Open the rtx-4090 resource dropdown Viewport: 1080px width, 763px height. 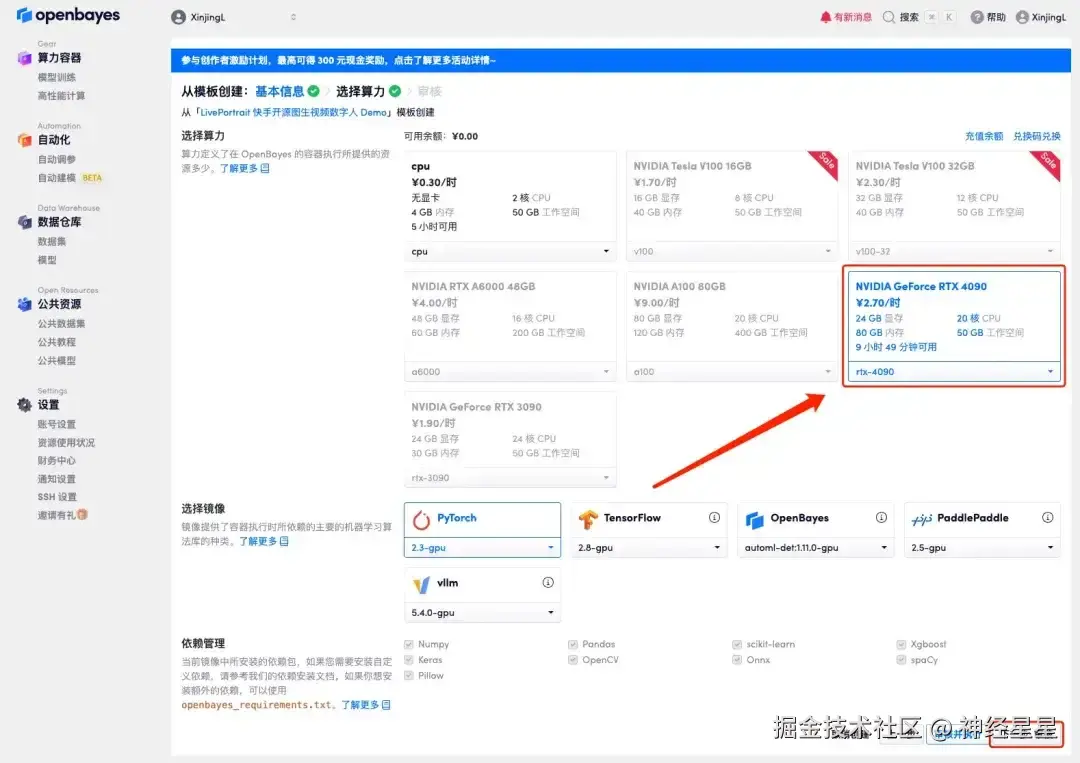click(954, 372)
